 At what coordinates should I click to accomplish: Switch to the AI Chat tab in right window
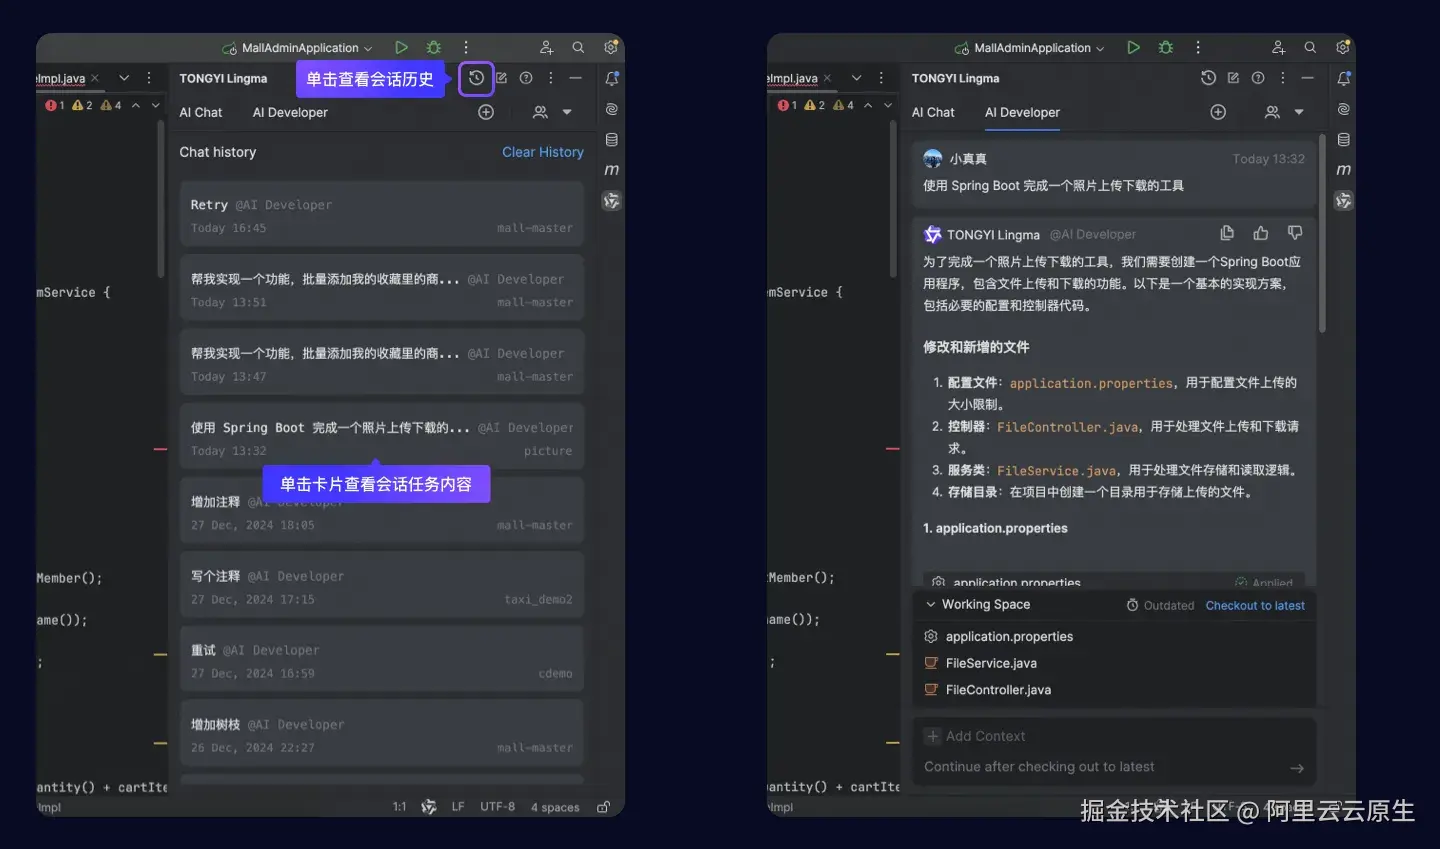pos(933,112)
